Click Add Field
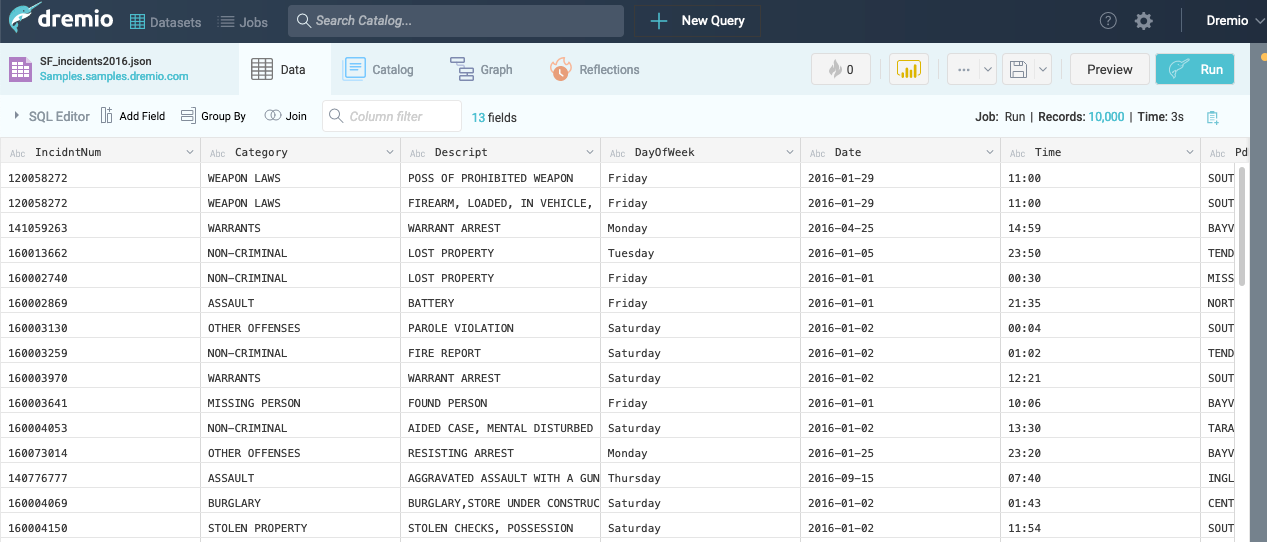Image resolution: width=1267 pixels, height=542 pixels. pos(133,116)
